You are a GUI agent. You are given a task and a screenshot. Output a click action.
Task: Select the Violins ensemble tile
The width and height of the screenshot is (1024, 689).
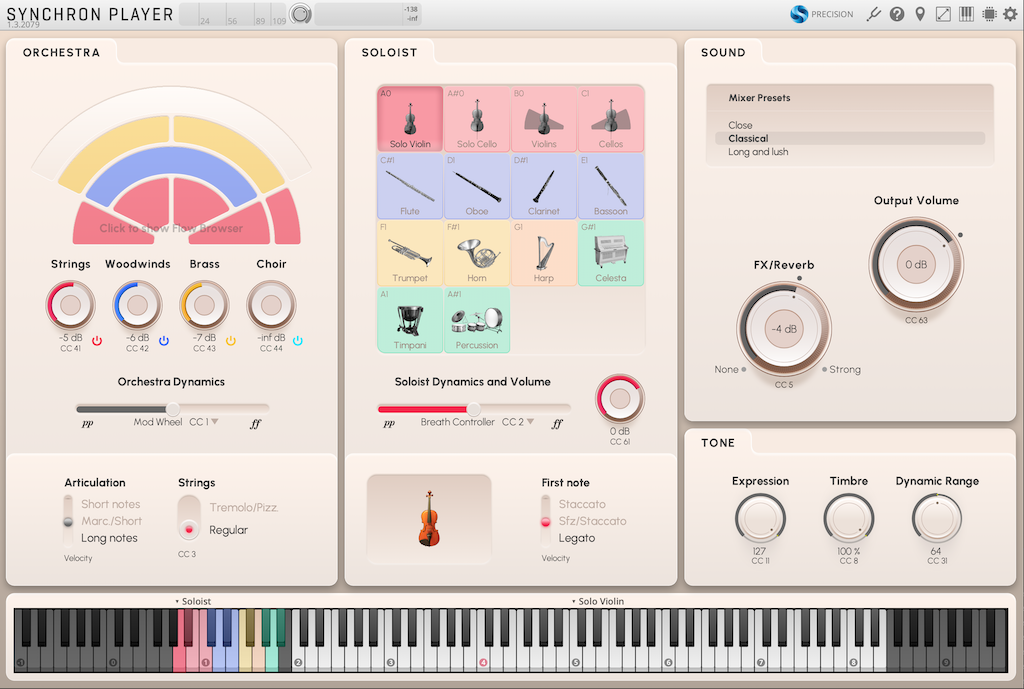(x=544, y=119)
